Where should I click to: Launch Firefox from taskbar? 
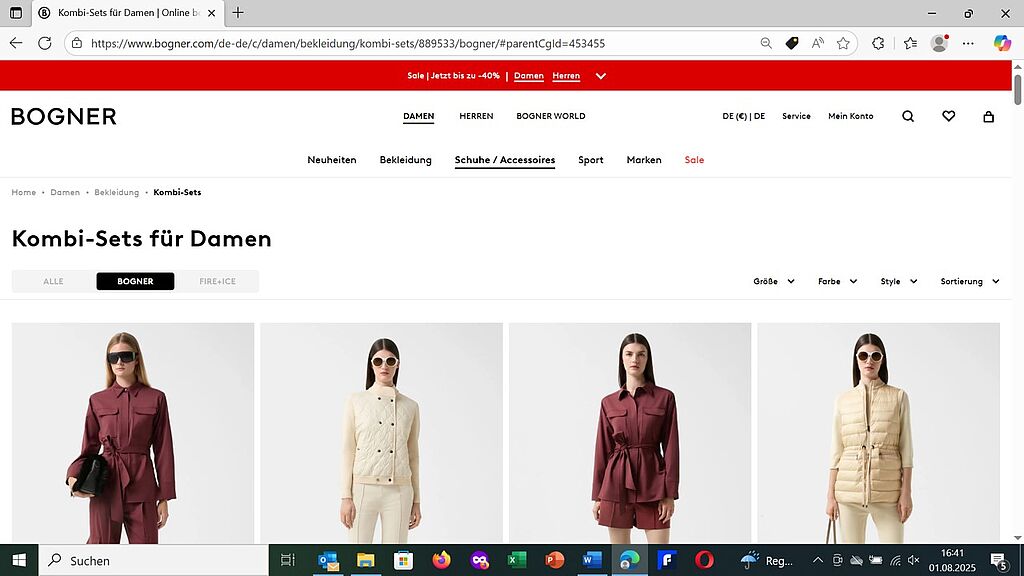tap(441, 560)
